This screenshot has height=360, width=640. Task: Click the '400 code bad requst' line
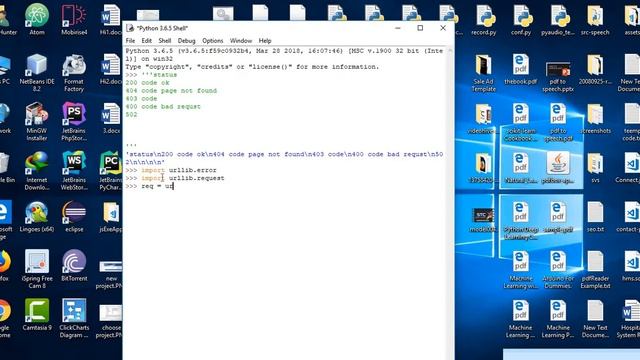point(163,107)
